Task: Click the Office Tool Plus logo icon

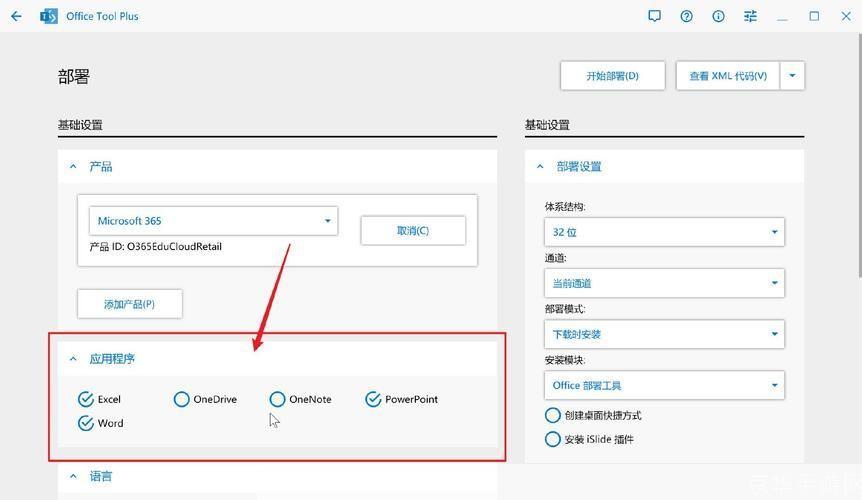Action: tap(48, 16)
